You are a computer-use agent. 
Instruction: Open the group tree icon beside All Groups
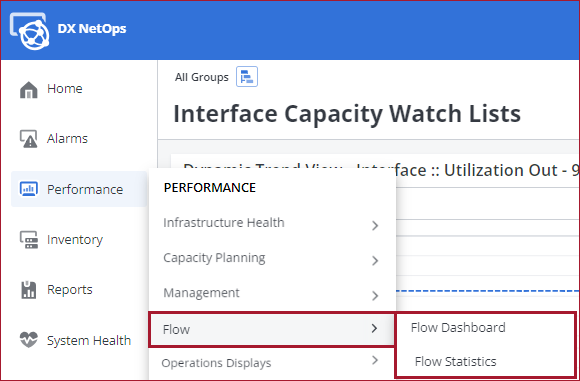click(247, 77)
